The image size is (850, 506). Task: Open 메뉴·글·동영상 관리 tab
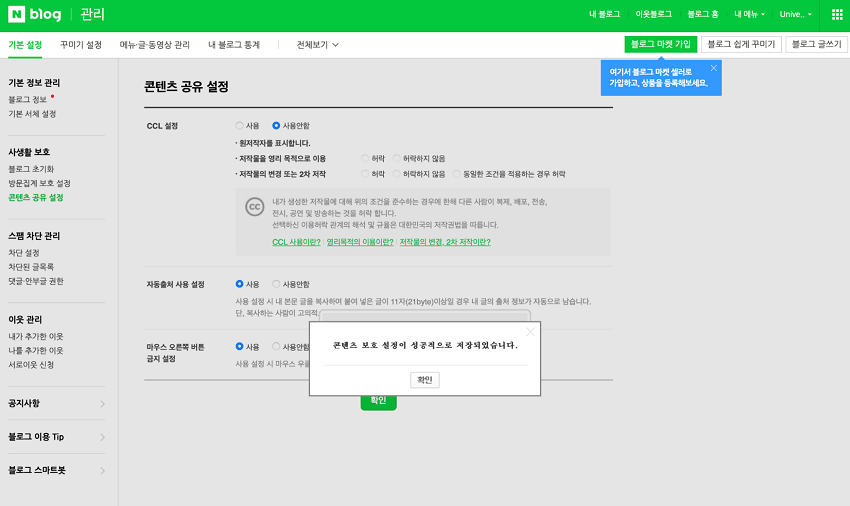(x=154, y=45)
